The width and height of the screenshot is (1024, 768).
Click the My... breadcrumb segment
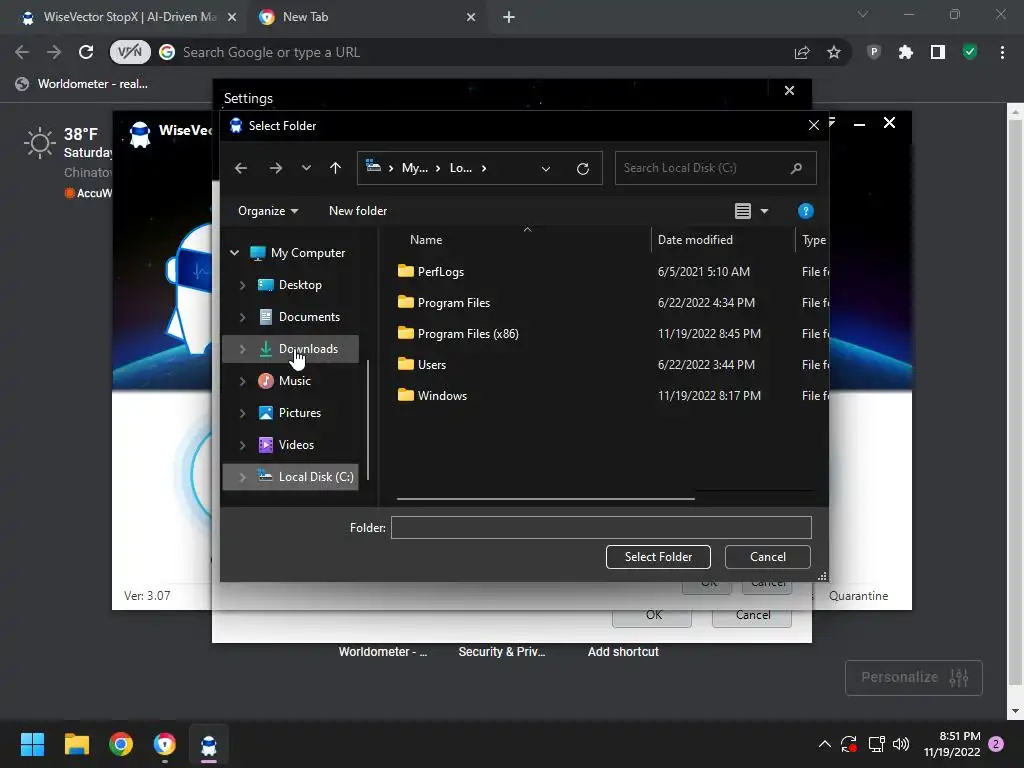pos(415,168)
